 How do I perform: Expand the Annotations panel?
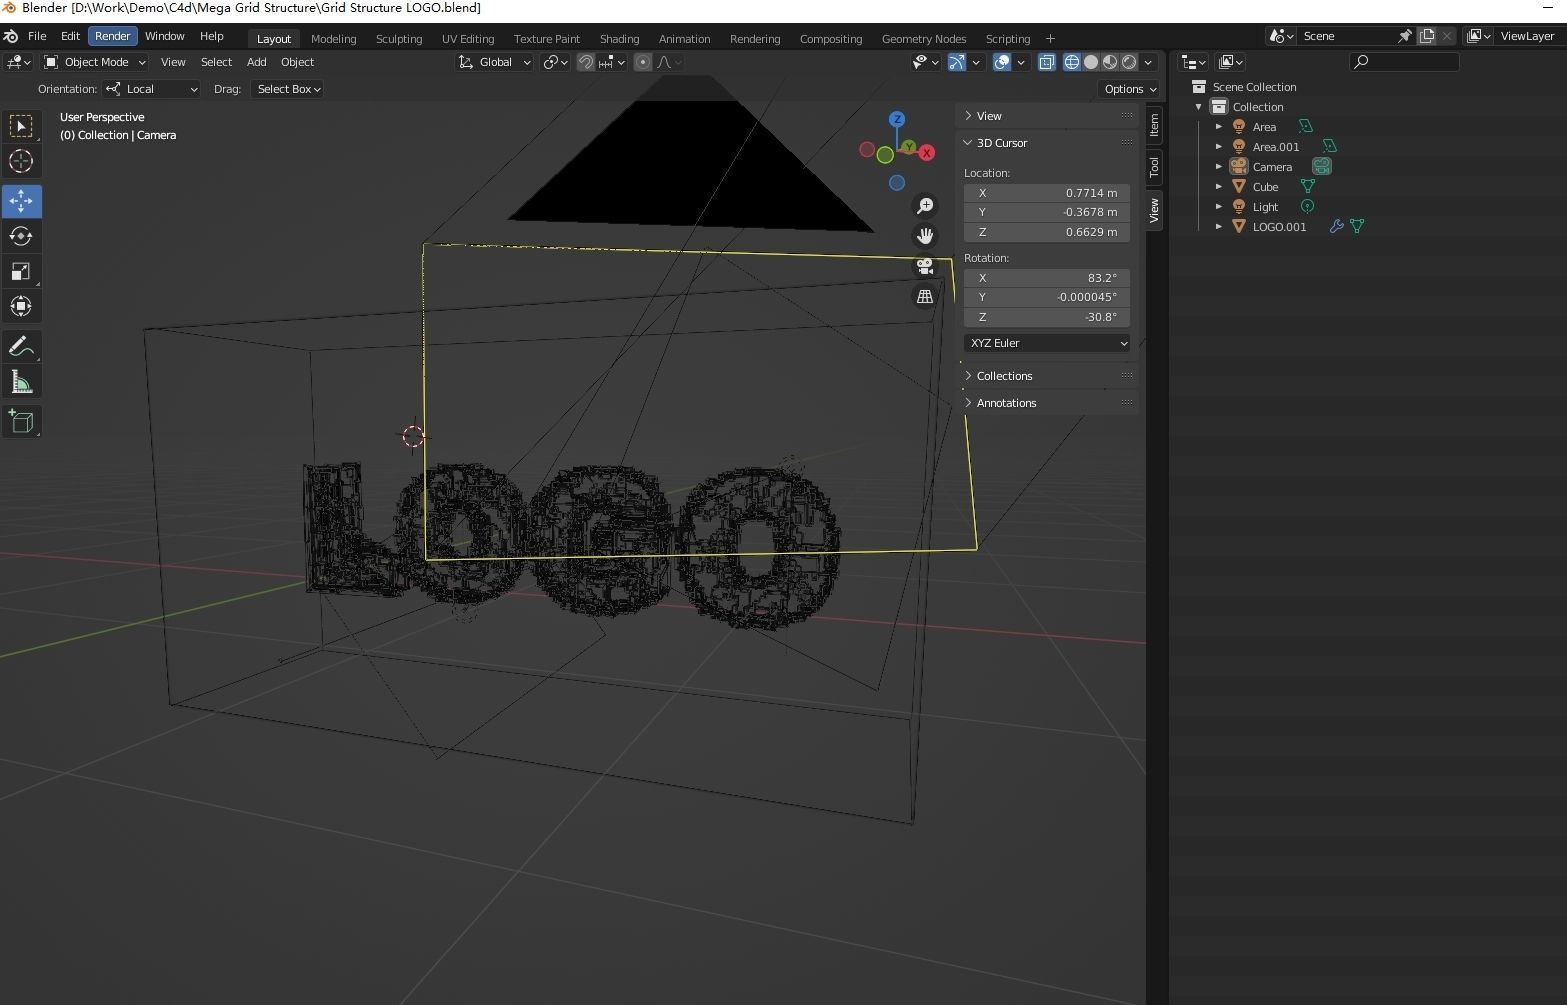[1047, 403]
